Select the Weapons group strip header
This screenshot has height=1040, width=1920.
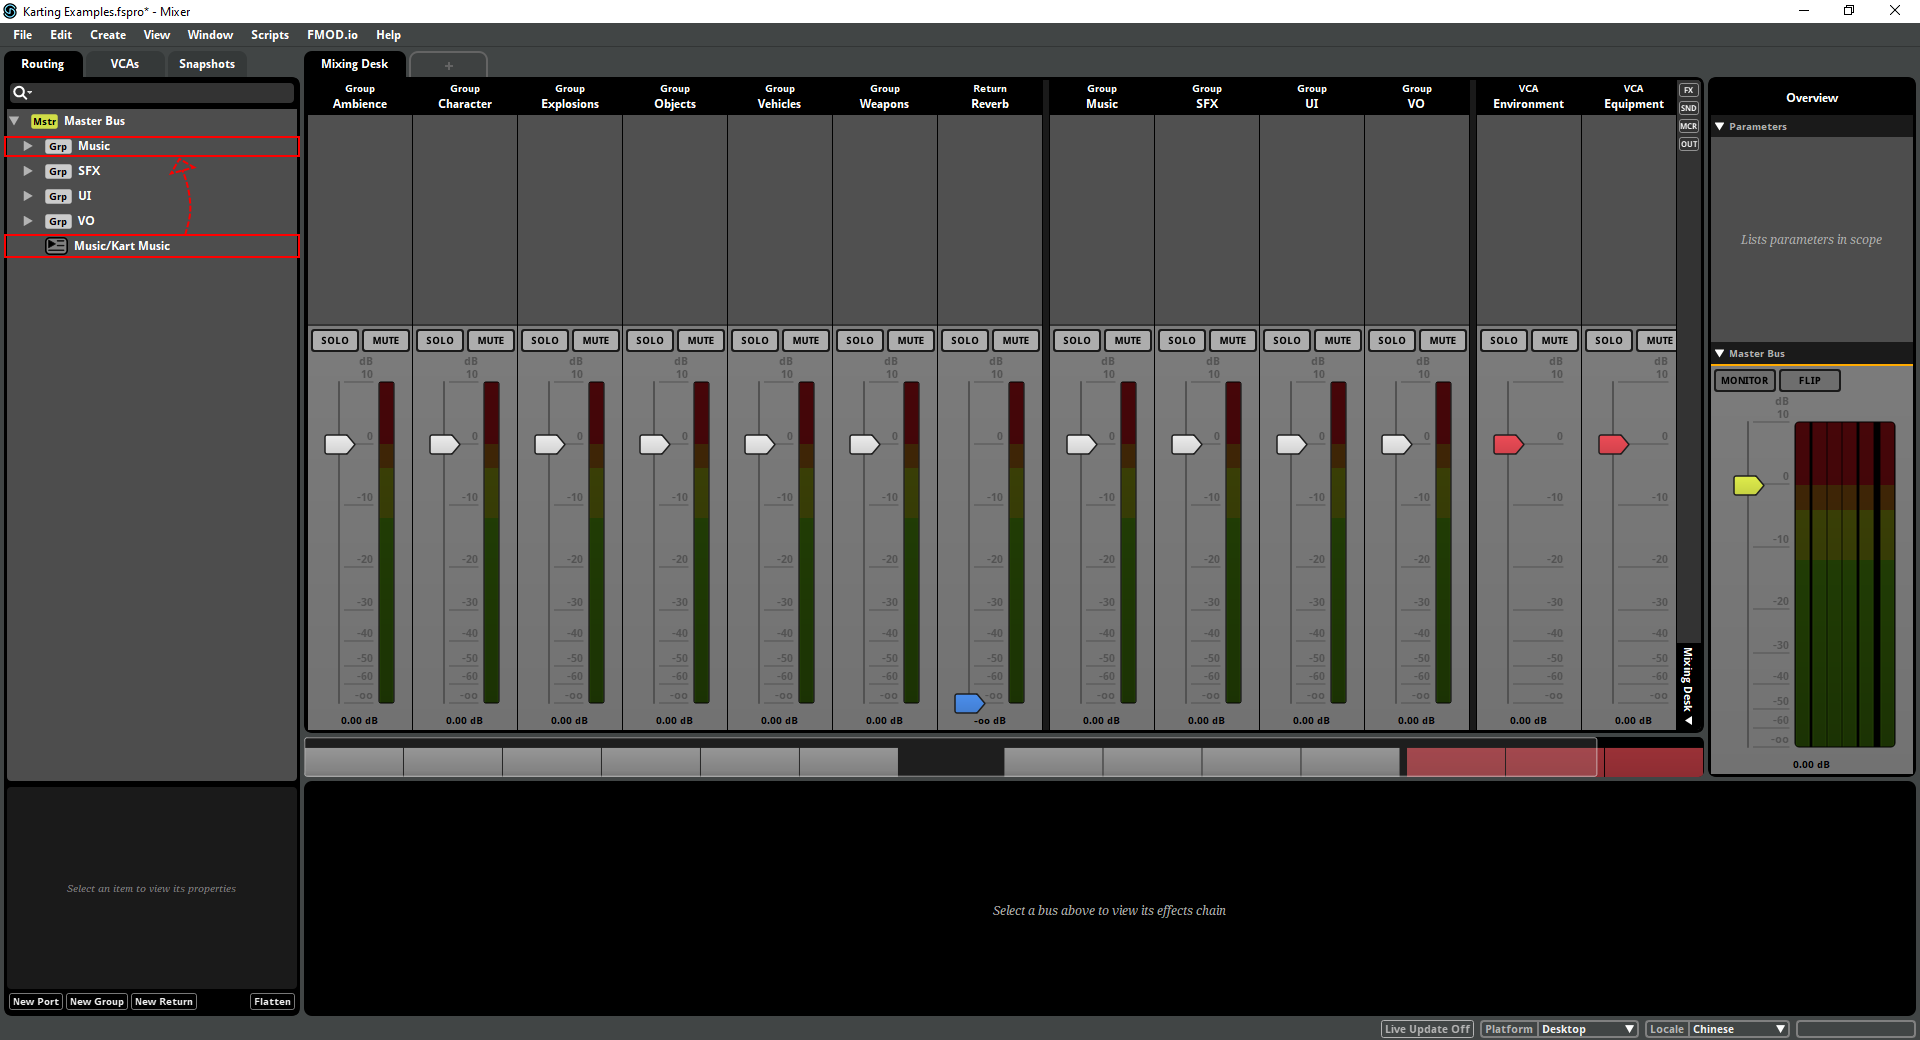(x=884, y=97)
